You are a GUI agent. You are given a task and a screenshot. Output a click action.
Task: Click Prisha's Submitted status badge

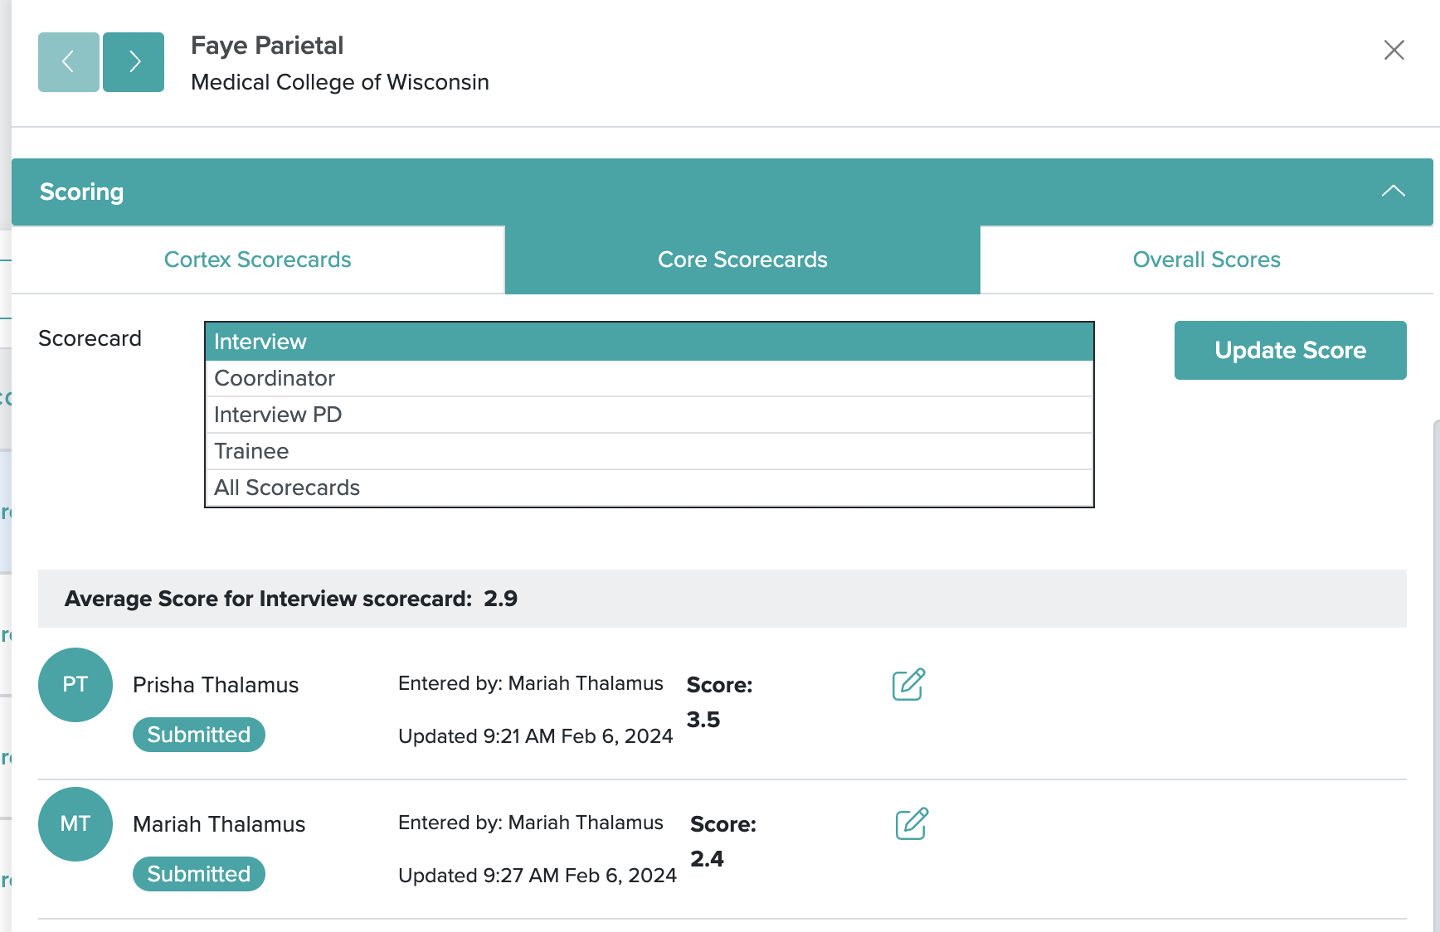click(x=198, y=734)
